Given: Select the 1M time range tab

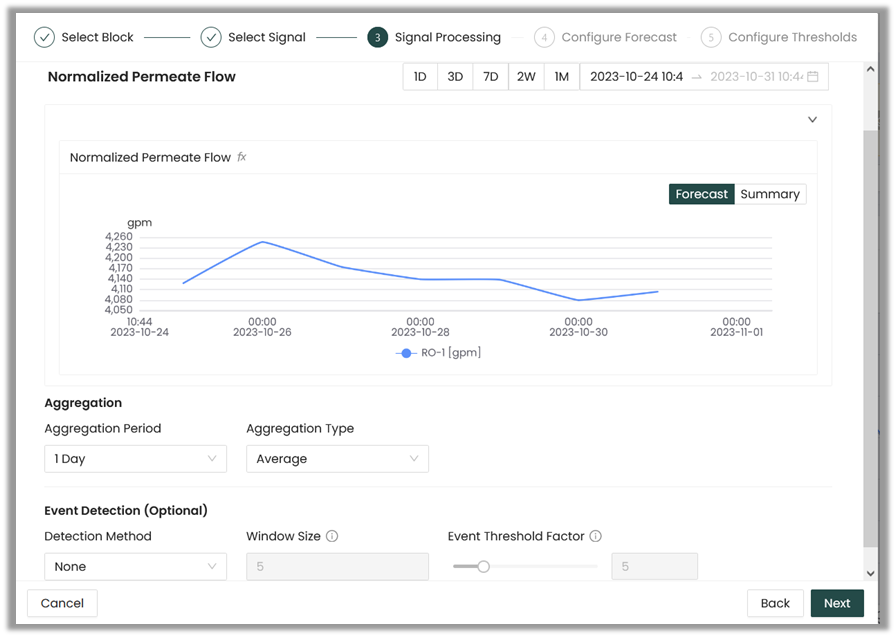Looking at the screenshot, I should 561,77.
